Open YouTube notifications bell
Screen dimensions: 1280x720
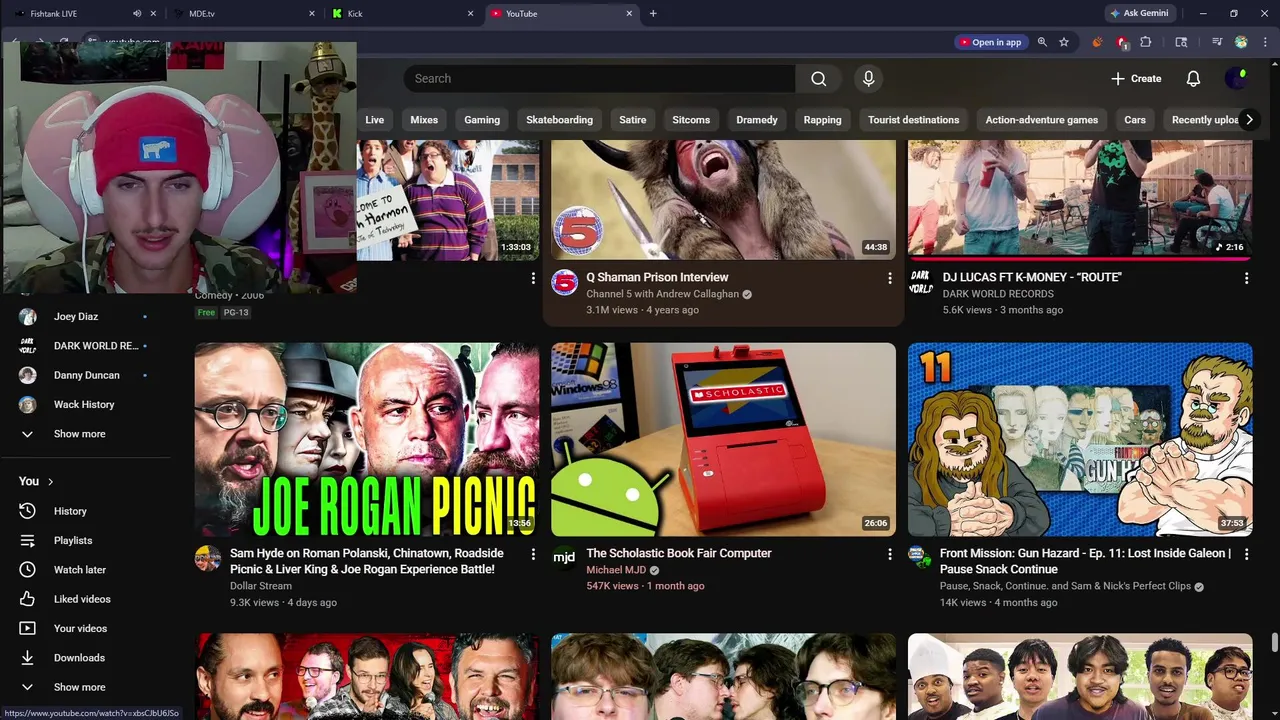(x=1193, y=79)
